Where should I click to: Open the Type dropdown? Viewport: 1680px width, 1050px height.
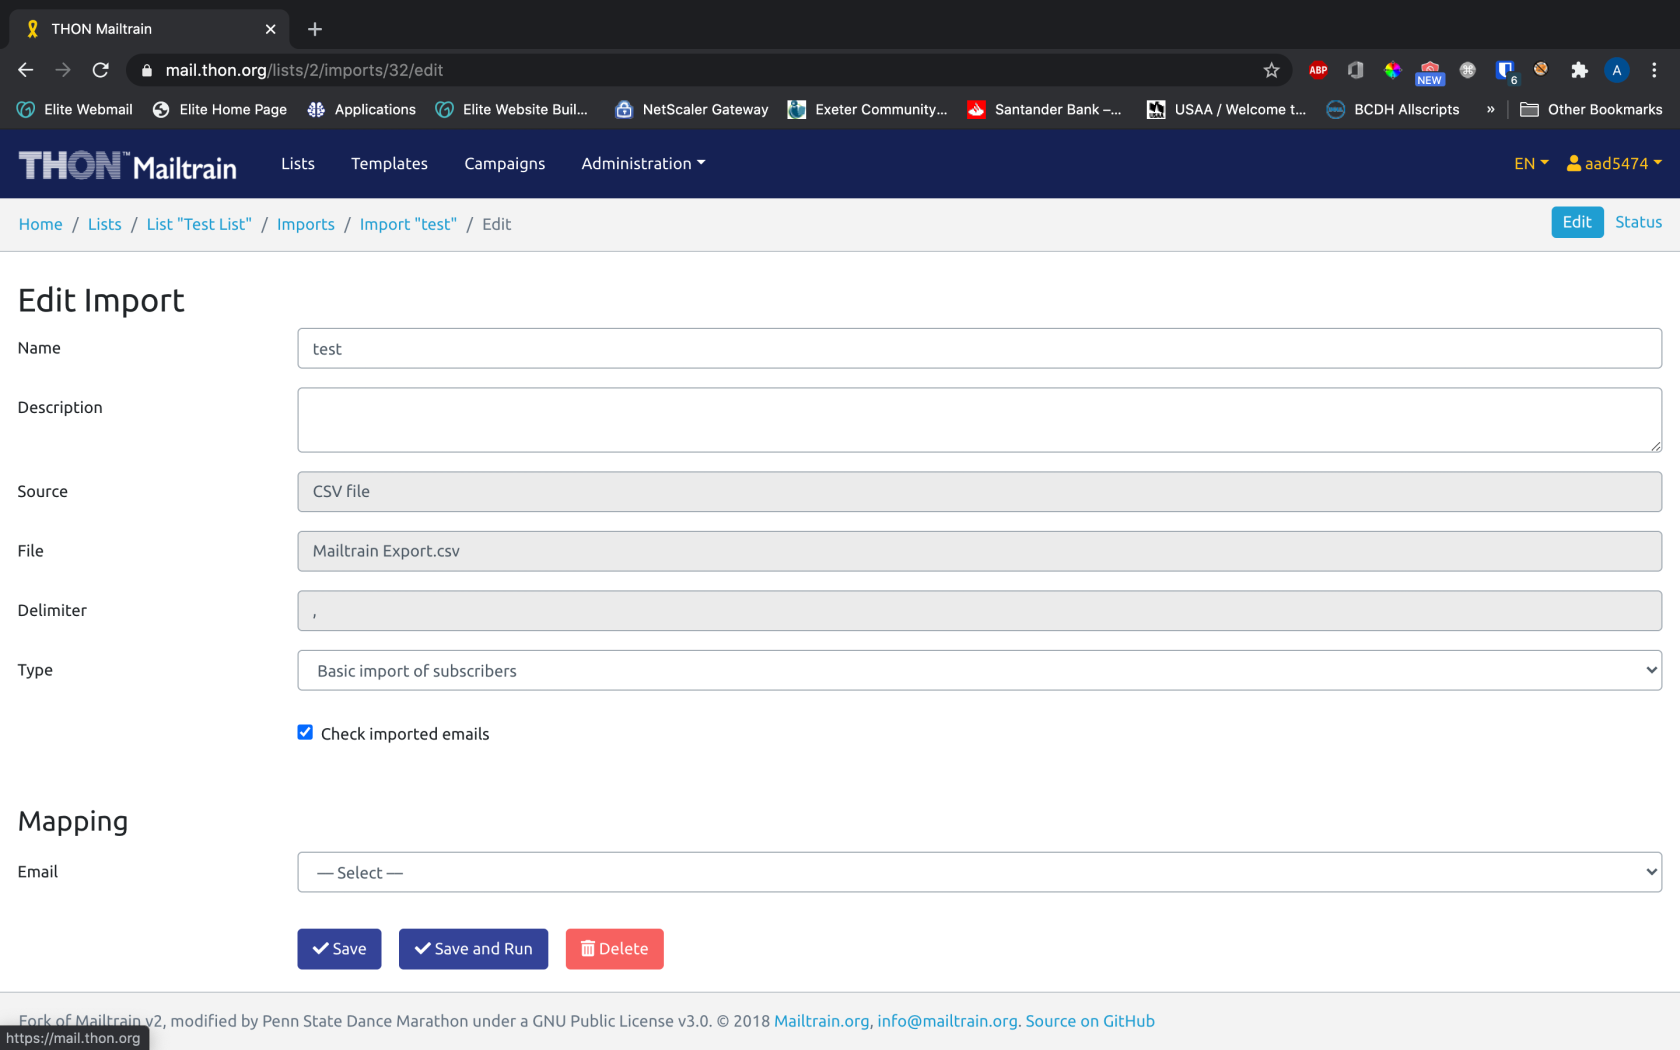(x=979, y=670)
